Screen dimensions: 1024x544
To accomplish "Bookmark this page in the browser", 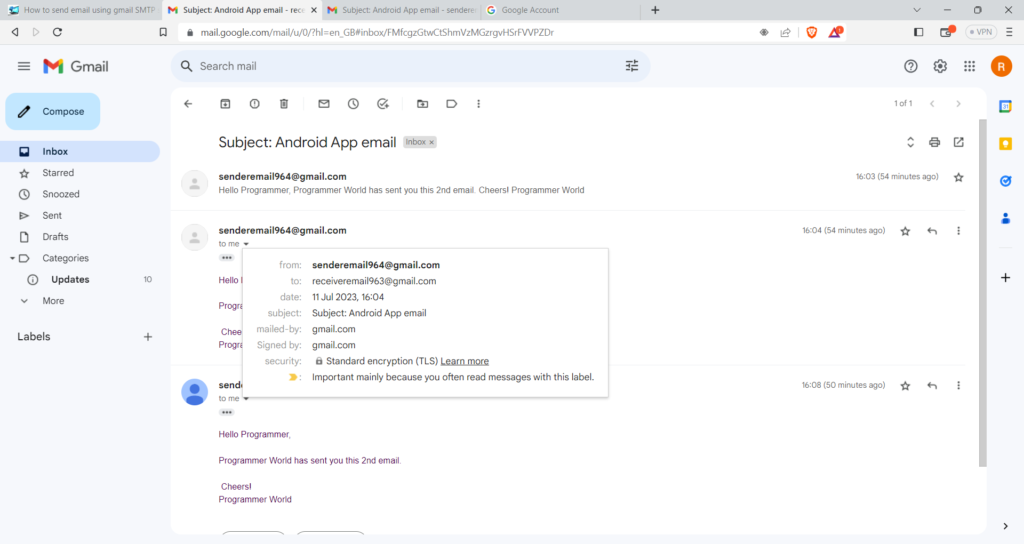I will [x=163, y=32].
